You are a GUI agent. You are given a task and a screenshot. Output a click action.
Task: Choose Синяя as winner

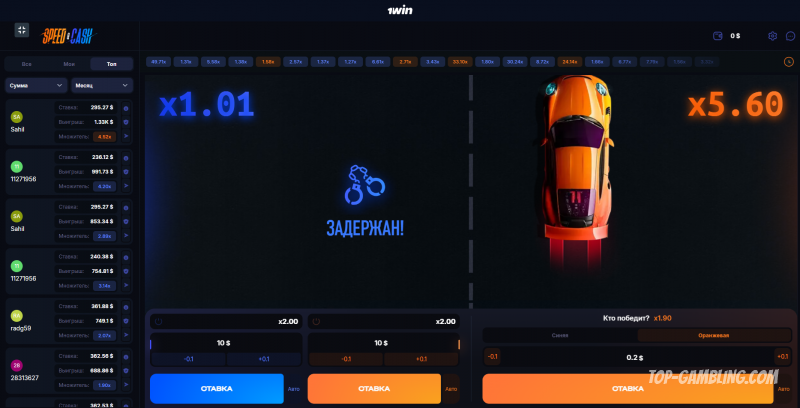pyautogui.click(x=560, y=335)
